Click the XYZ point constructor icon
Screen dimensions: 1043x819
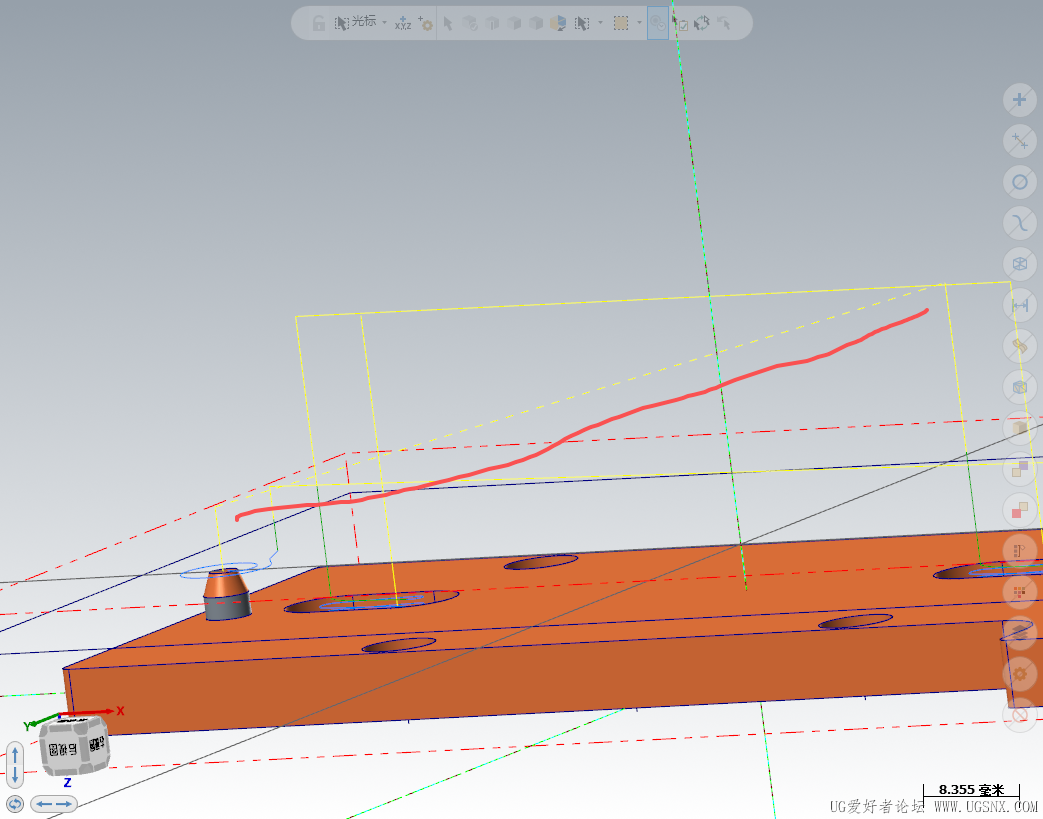point(402,23)
